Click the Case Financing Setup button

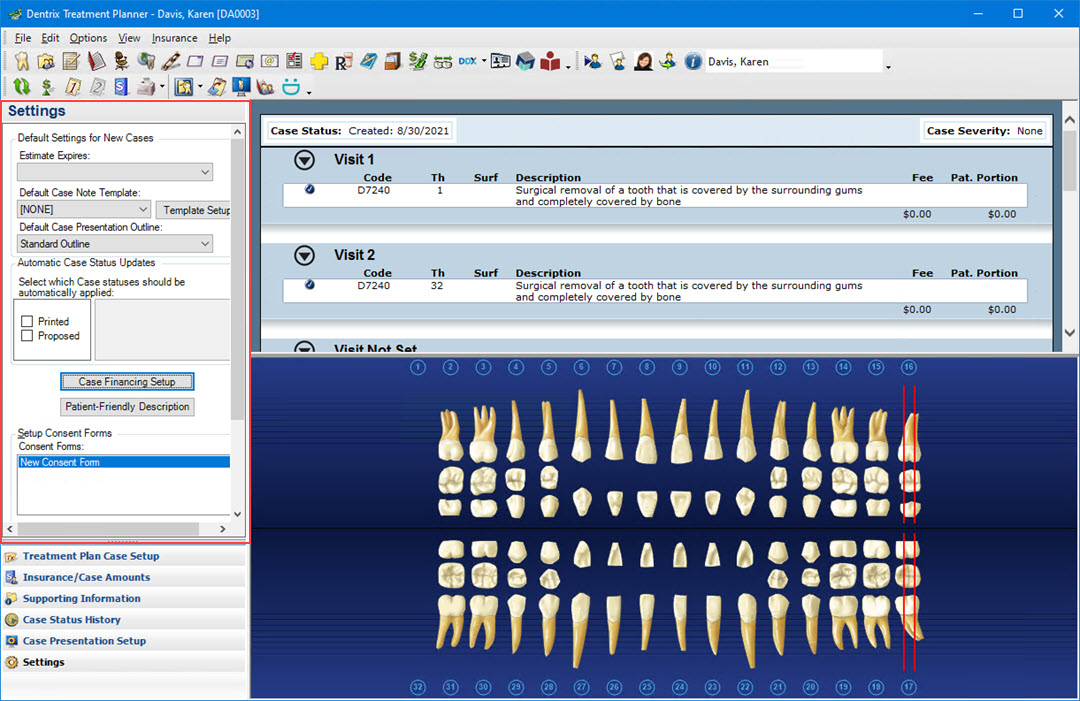tap(127, 382)
